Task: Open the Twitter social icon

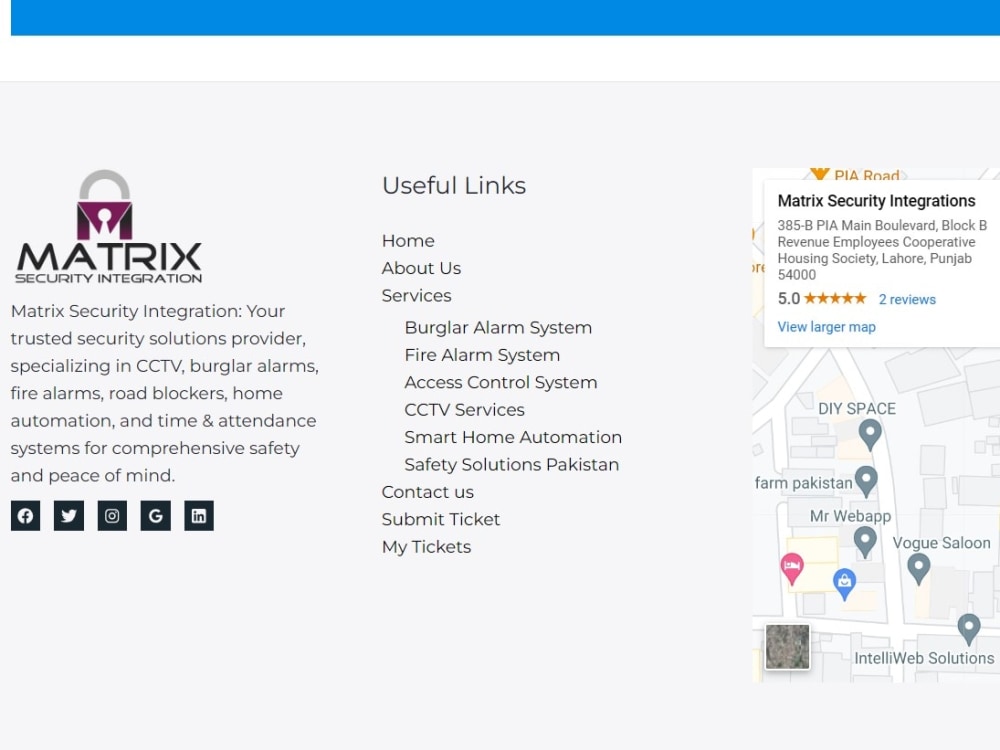Action: (69, 515)
